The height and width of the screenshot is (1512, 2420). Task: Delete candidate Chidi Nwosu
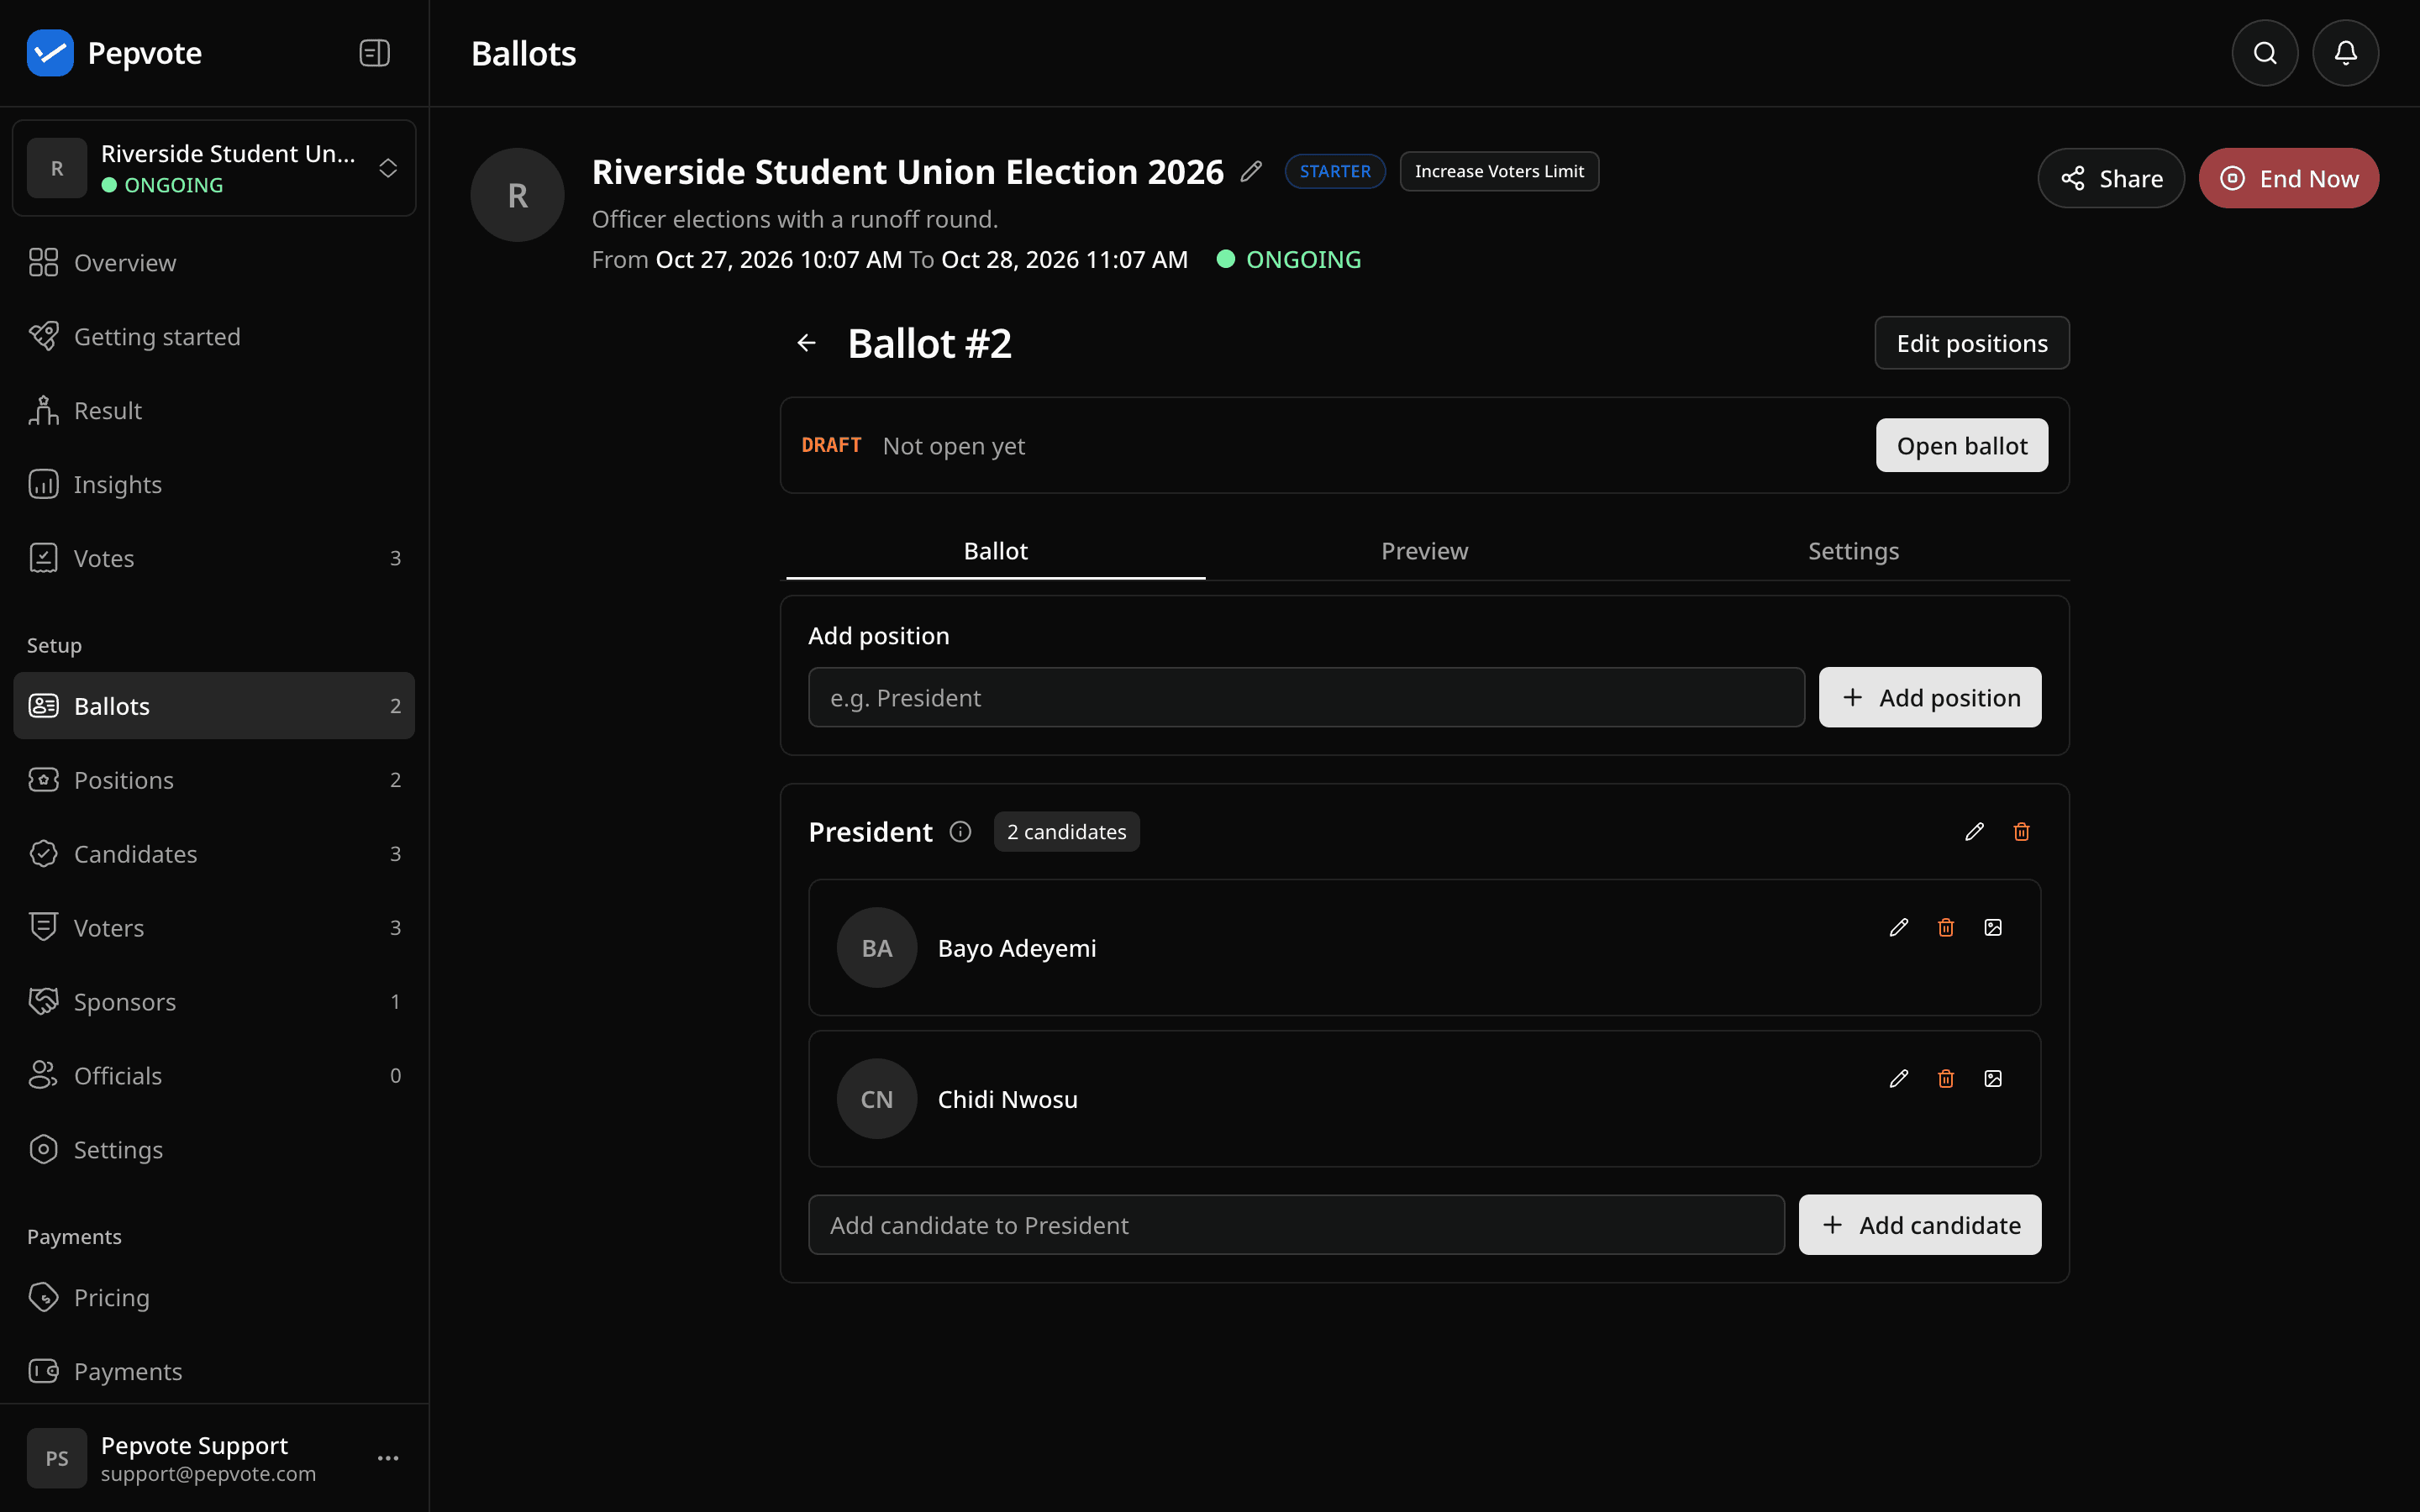tap(1945, 1079)
